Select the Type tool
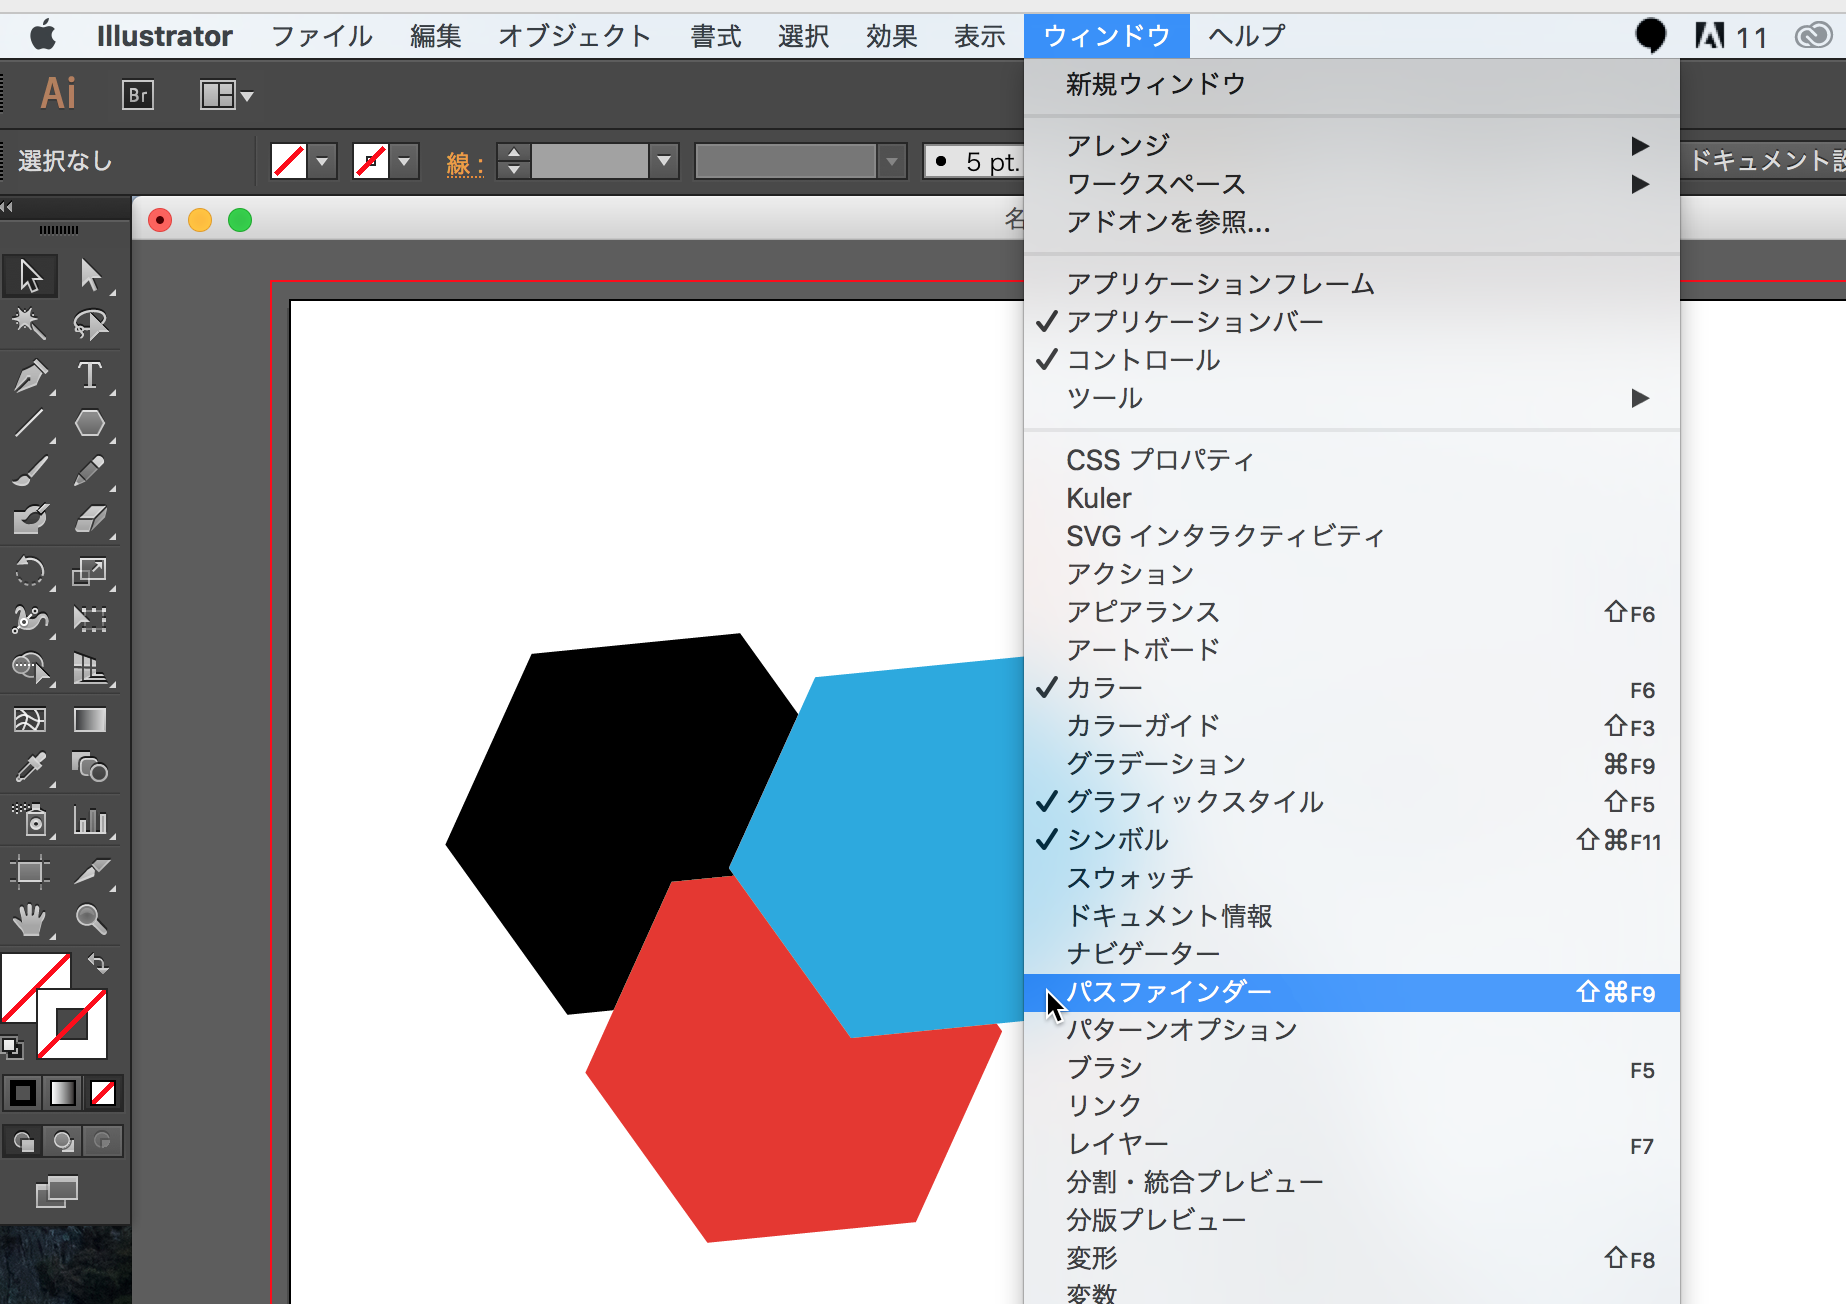The height and width of the screenshot is (1304, 1846). pos(90,376)
